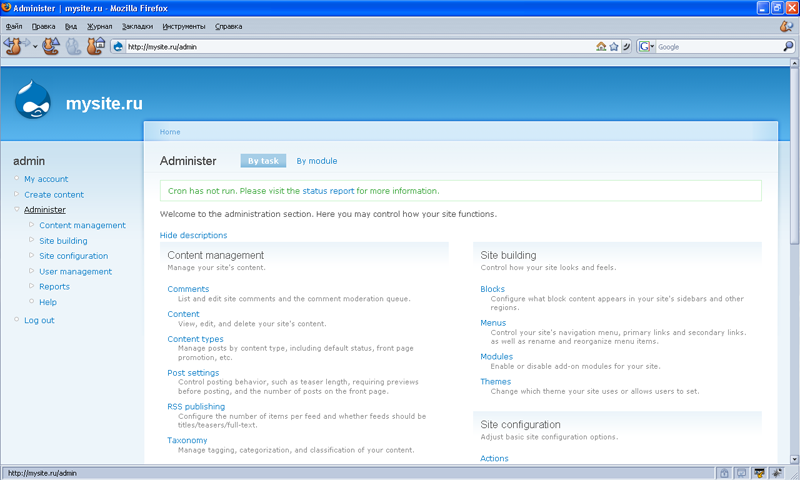800x480 pixels.
Task: Open the Themes link
Action: 495,382
